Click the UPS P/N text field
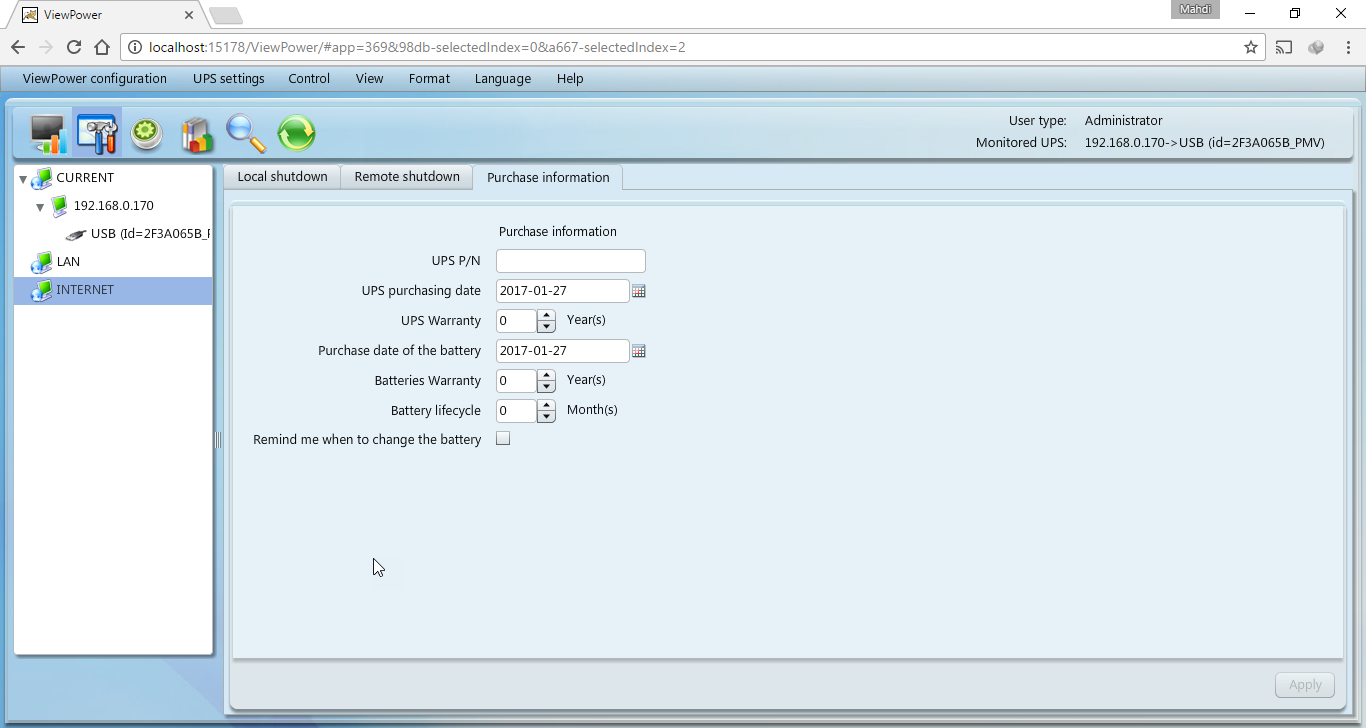Viewport: 1366px width, 728px height. (570, 261)
